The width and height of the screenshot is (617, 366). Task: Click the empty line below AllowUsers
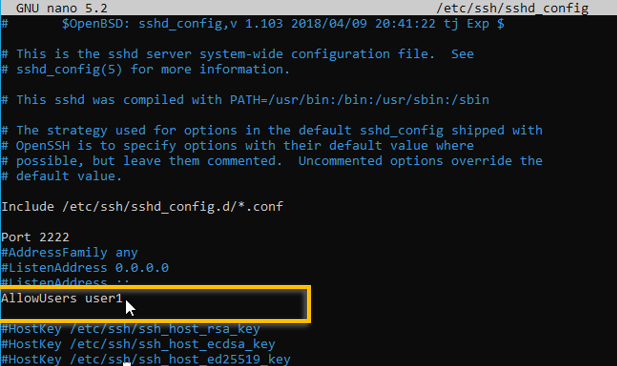pos(153,312)
